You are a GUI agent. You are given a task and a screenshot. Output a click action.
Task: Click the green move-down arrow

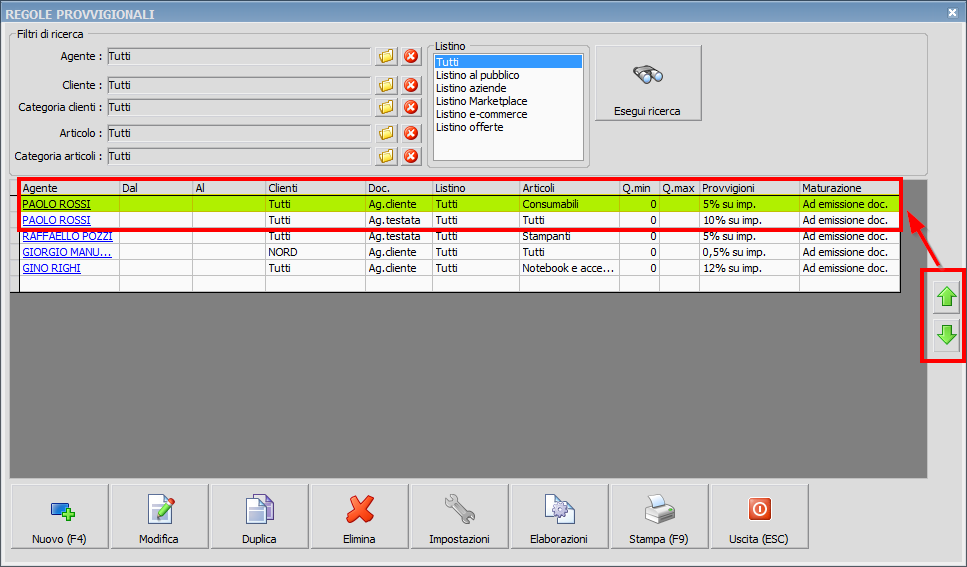click(945, 336)
